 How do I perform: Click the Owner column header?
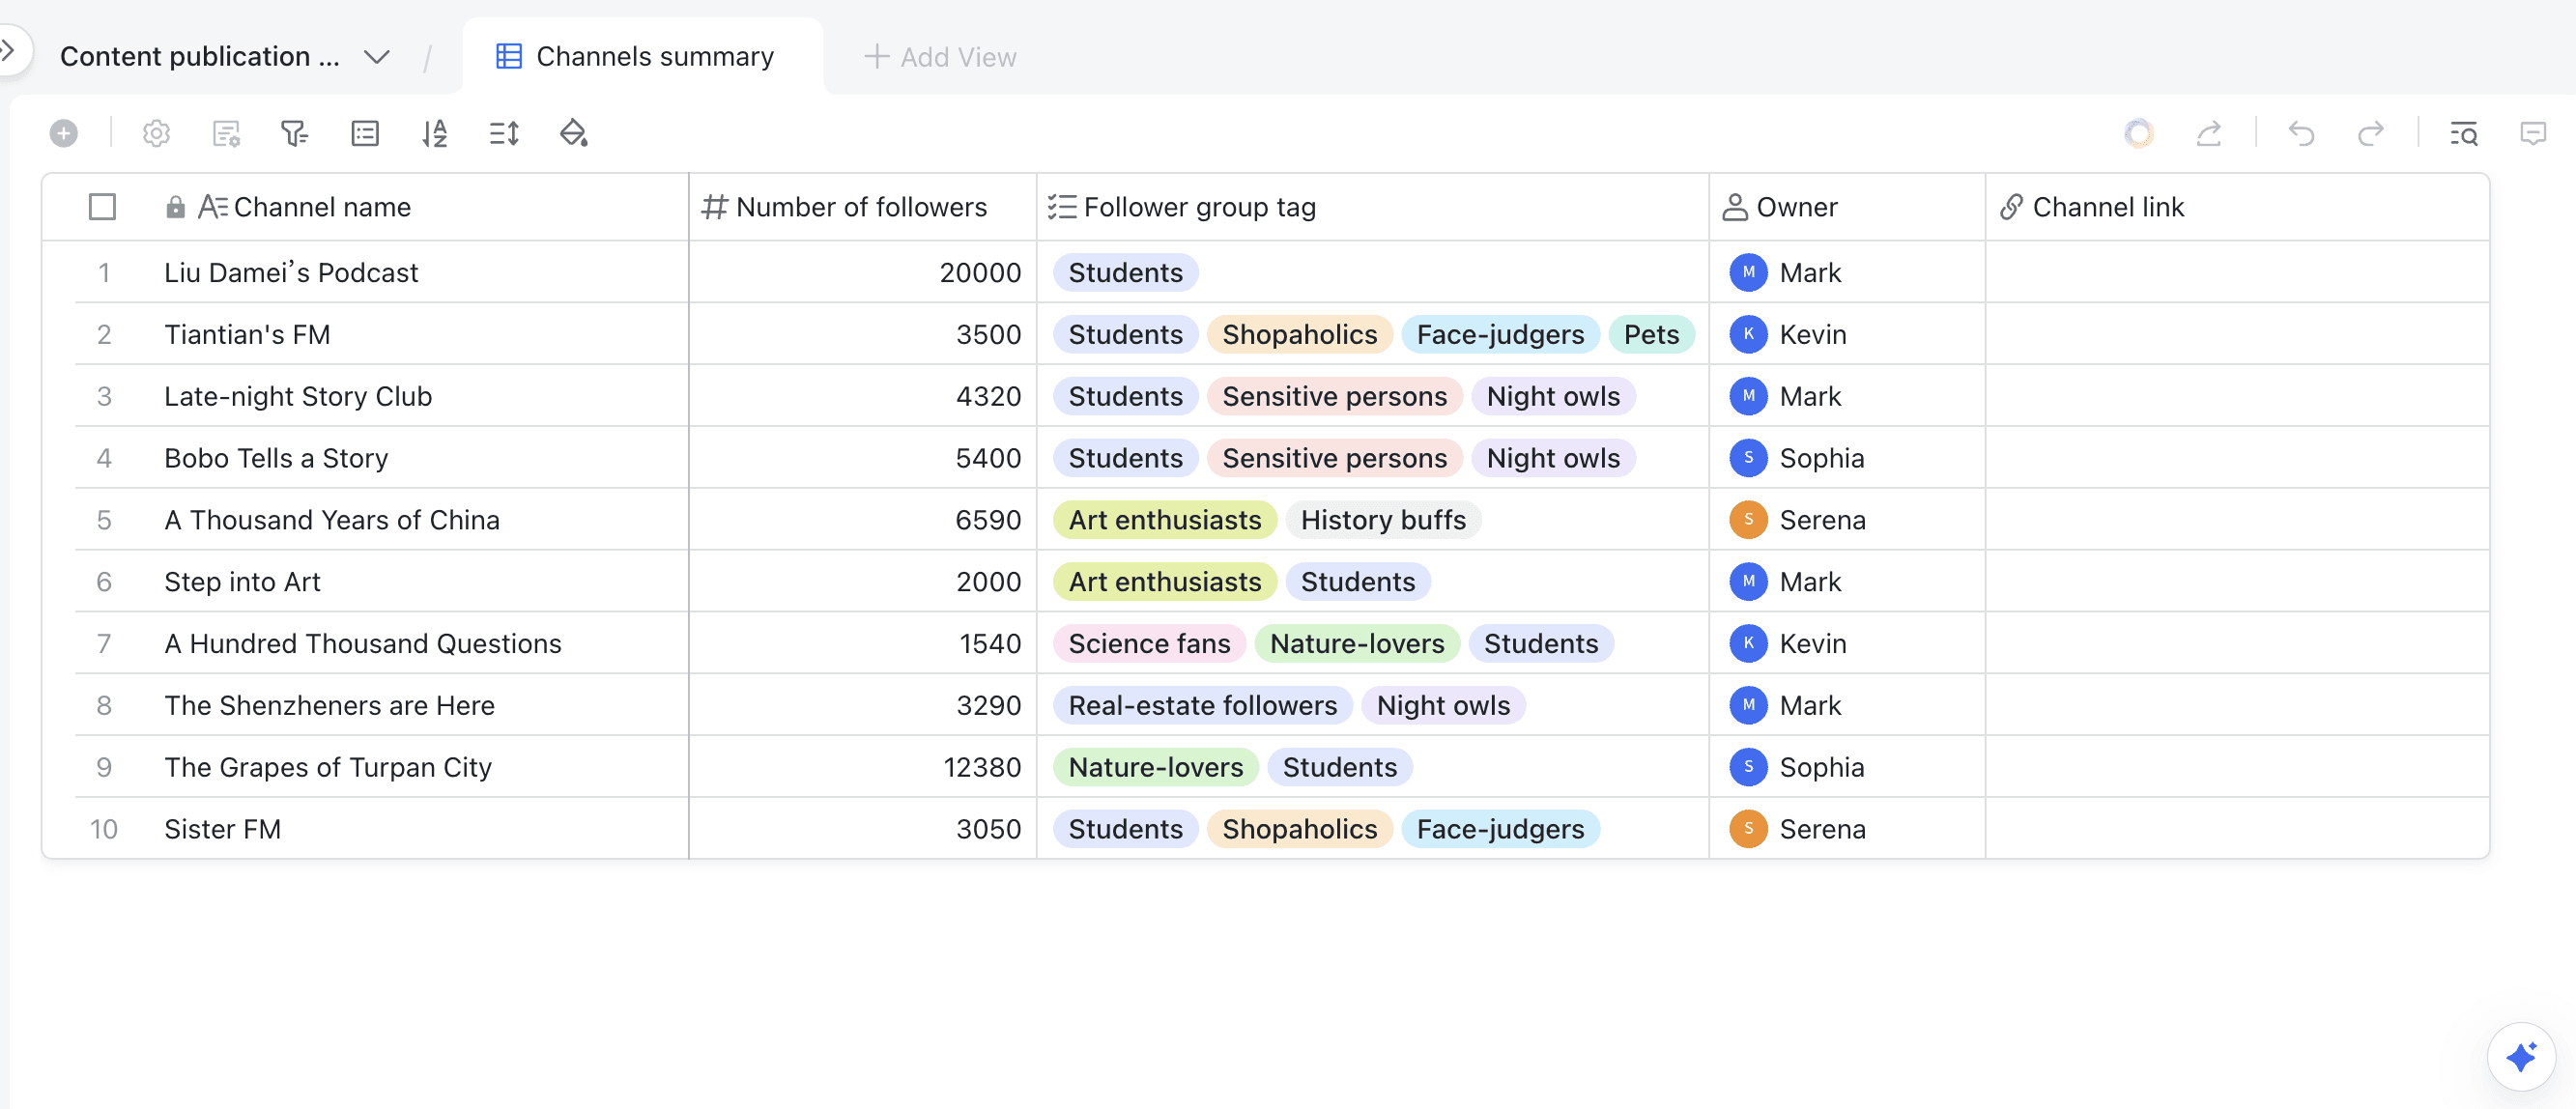pyautogui.click(x=1795, y=207)
